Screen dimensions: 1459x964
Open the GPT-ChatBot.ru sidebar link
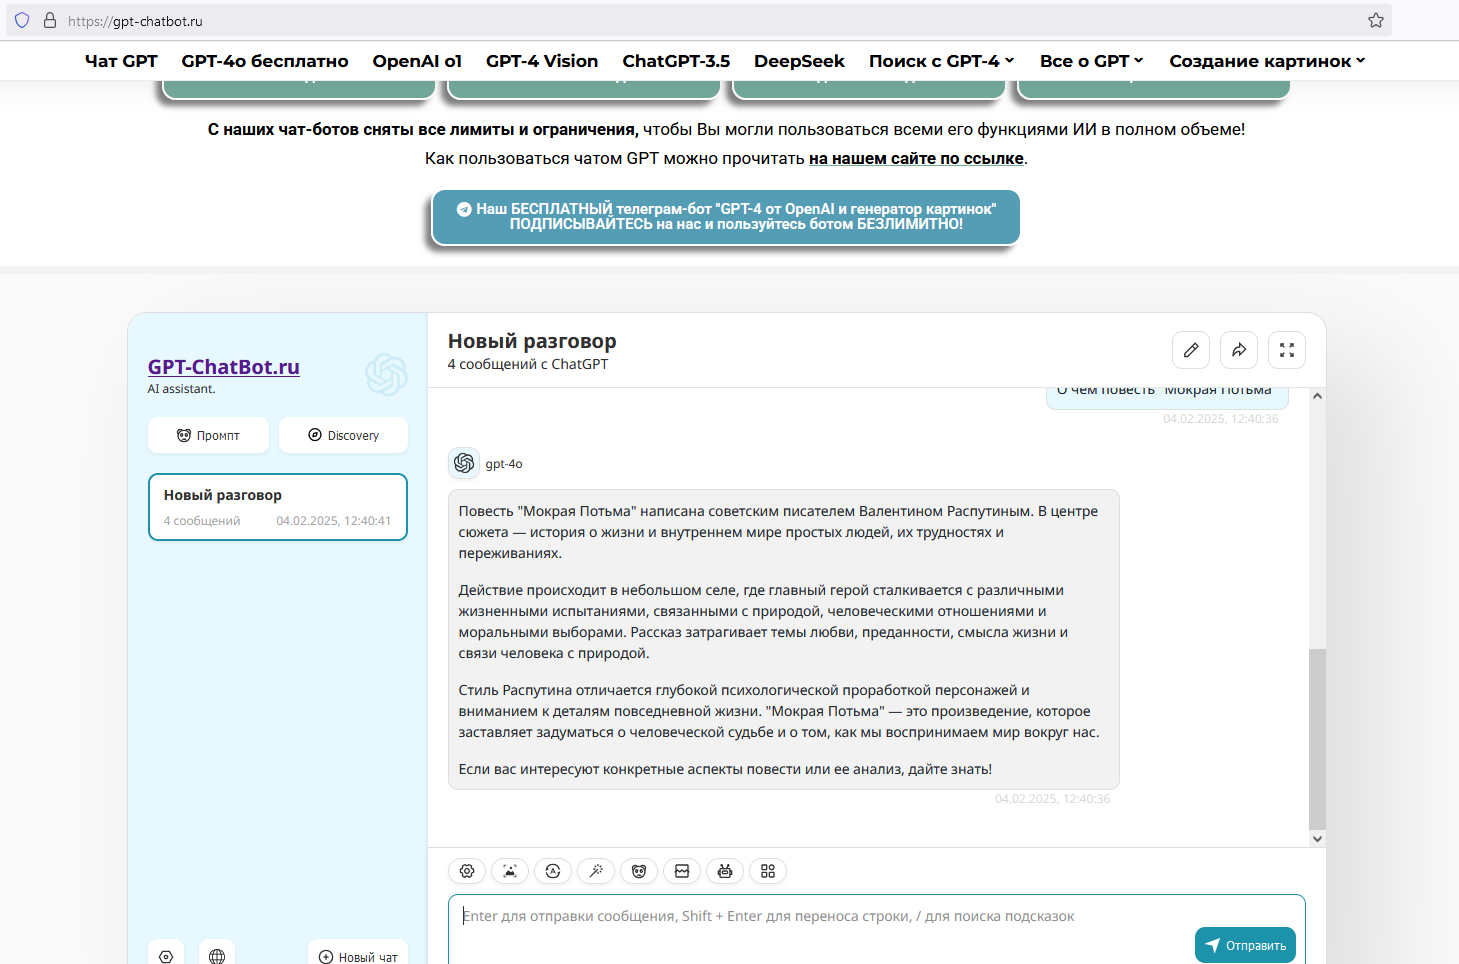click(224, 367)
